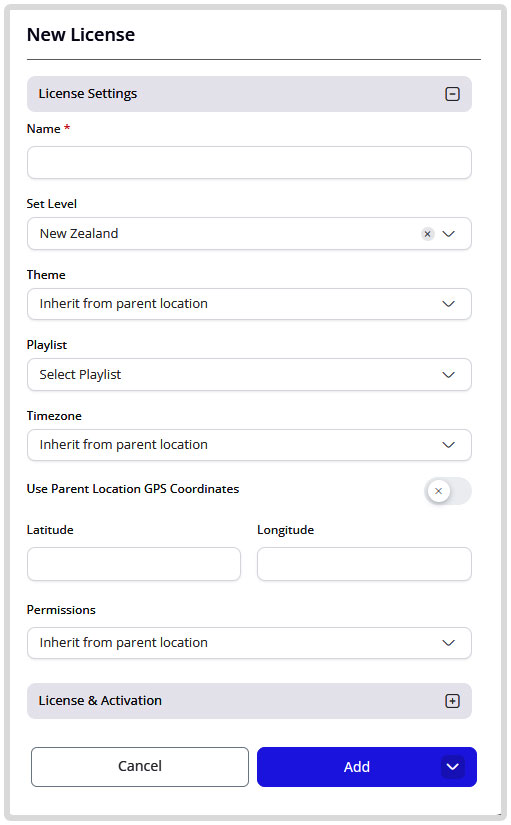The width and height of the screenshot is (511, 825).
Task: Open the Timezone dropdown
Action: coord(249,445)
